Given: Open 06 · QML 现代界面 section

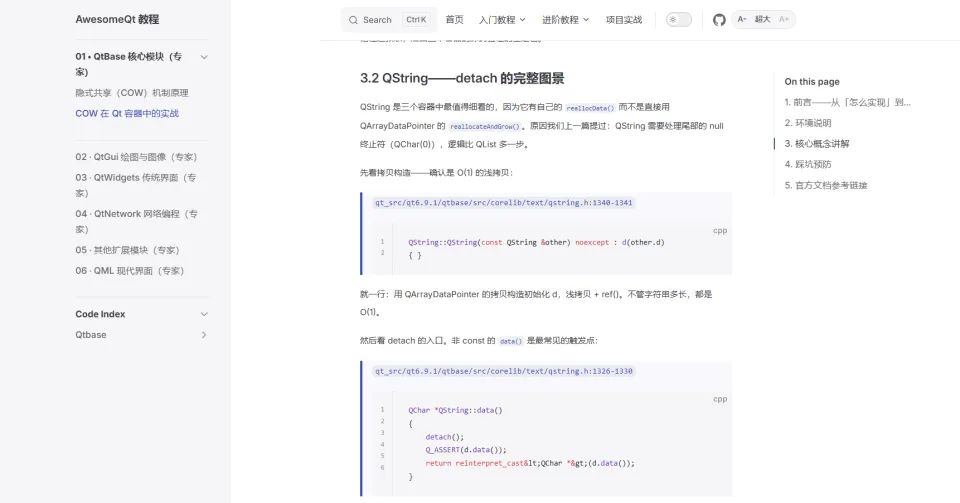Looking at the screenshot, I should [x=129, y=270].
